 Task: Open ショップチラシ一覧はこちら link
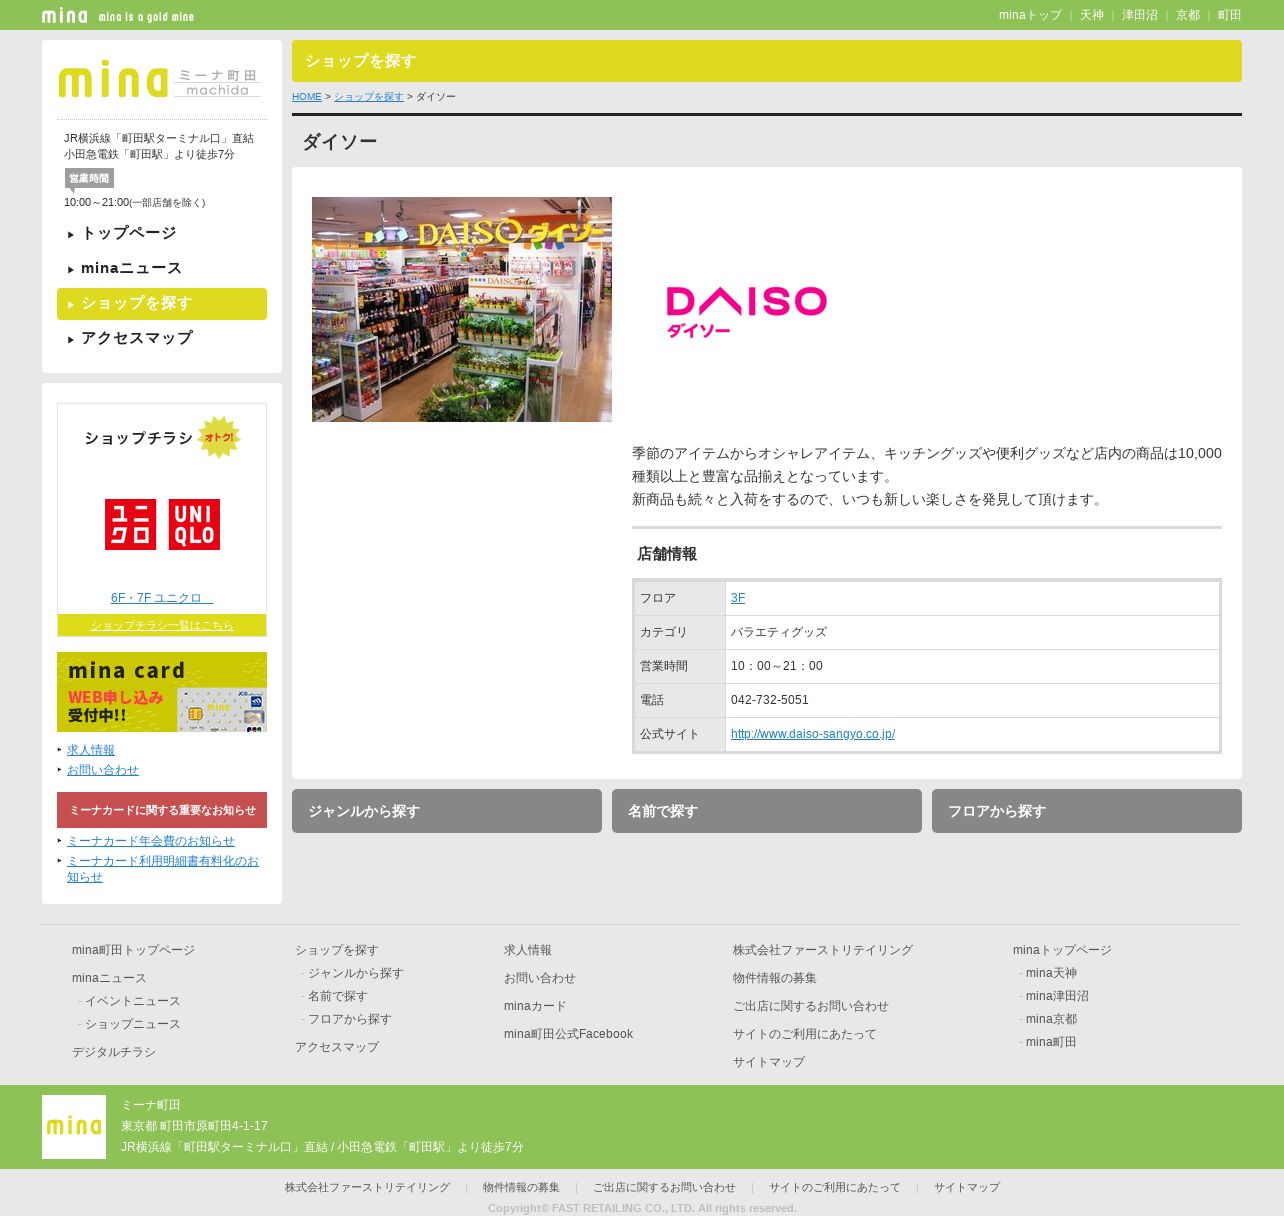pos(162,625)
